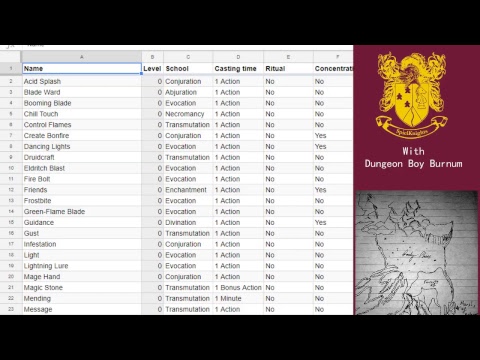Select the Magic Stone cell

pos(82,288)
